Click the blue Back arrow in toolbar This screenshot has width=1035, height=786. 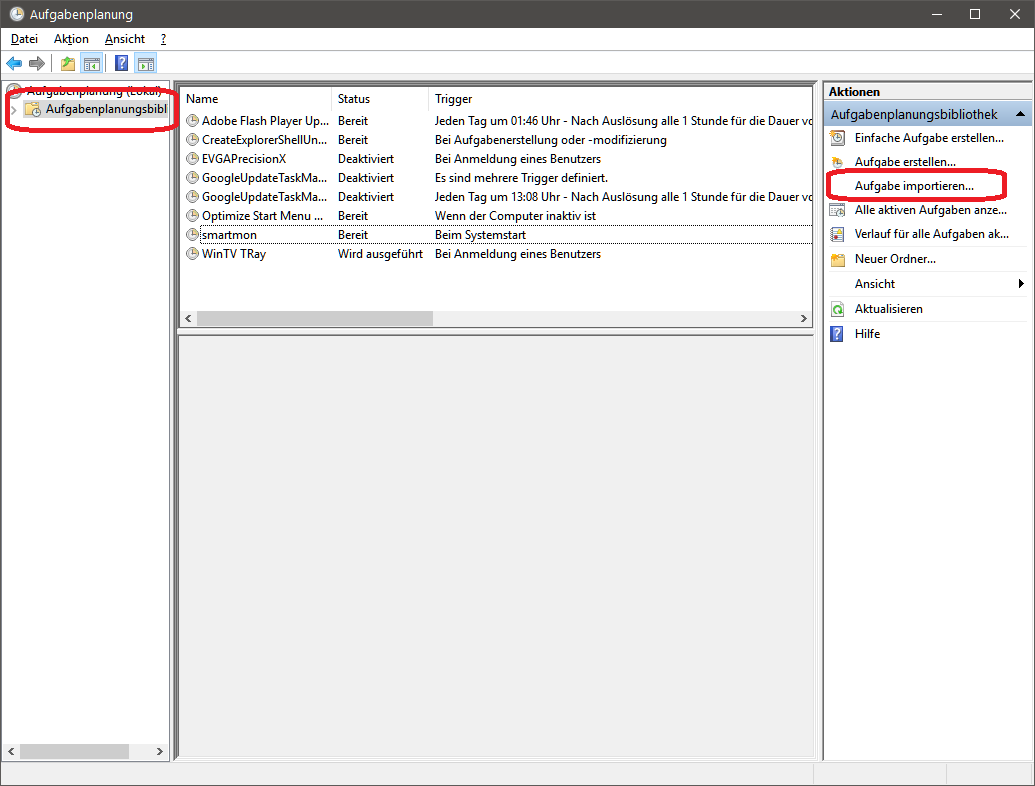tap(14, 63)
